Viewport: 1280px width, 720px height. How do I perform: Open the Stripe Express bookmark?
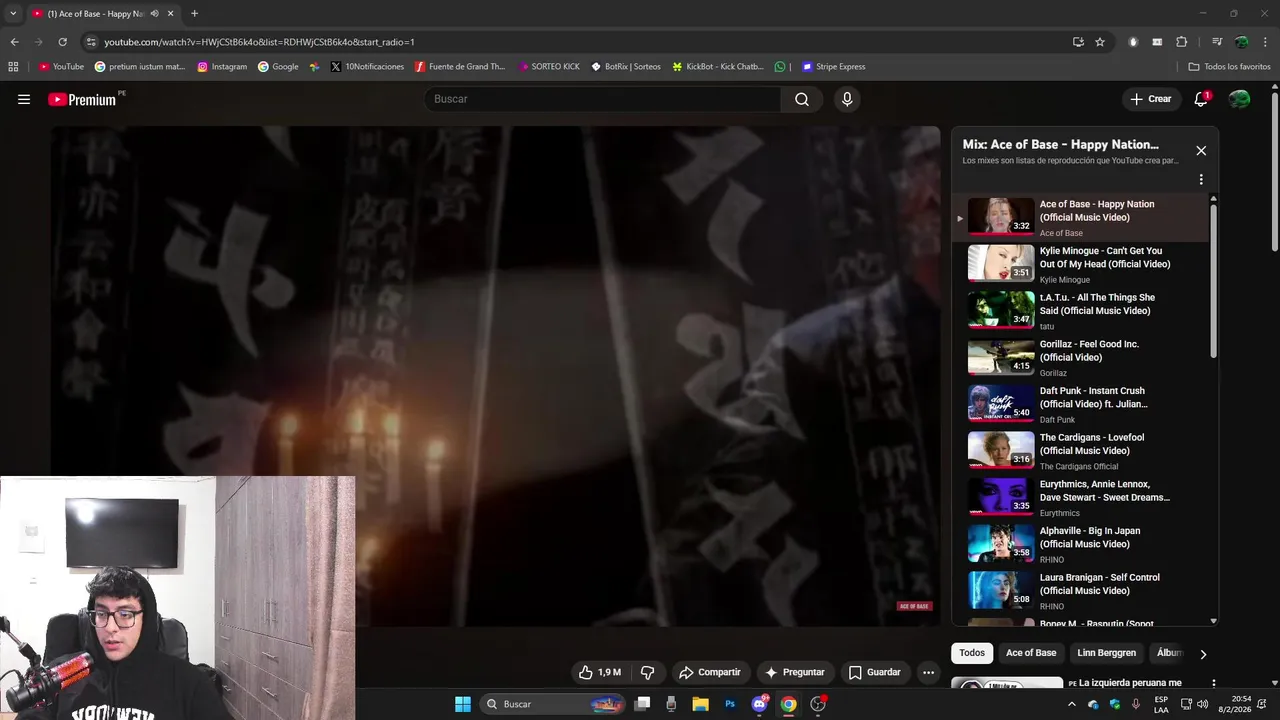click(833, 67)
